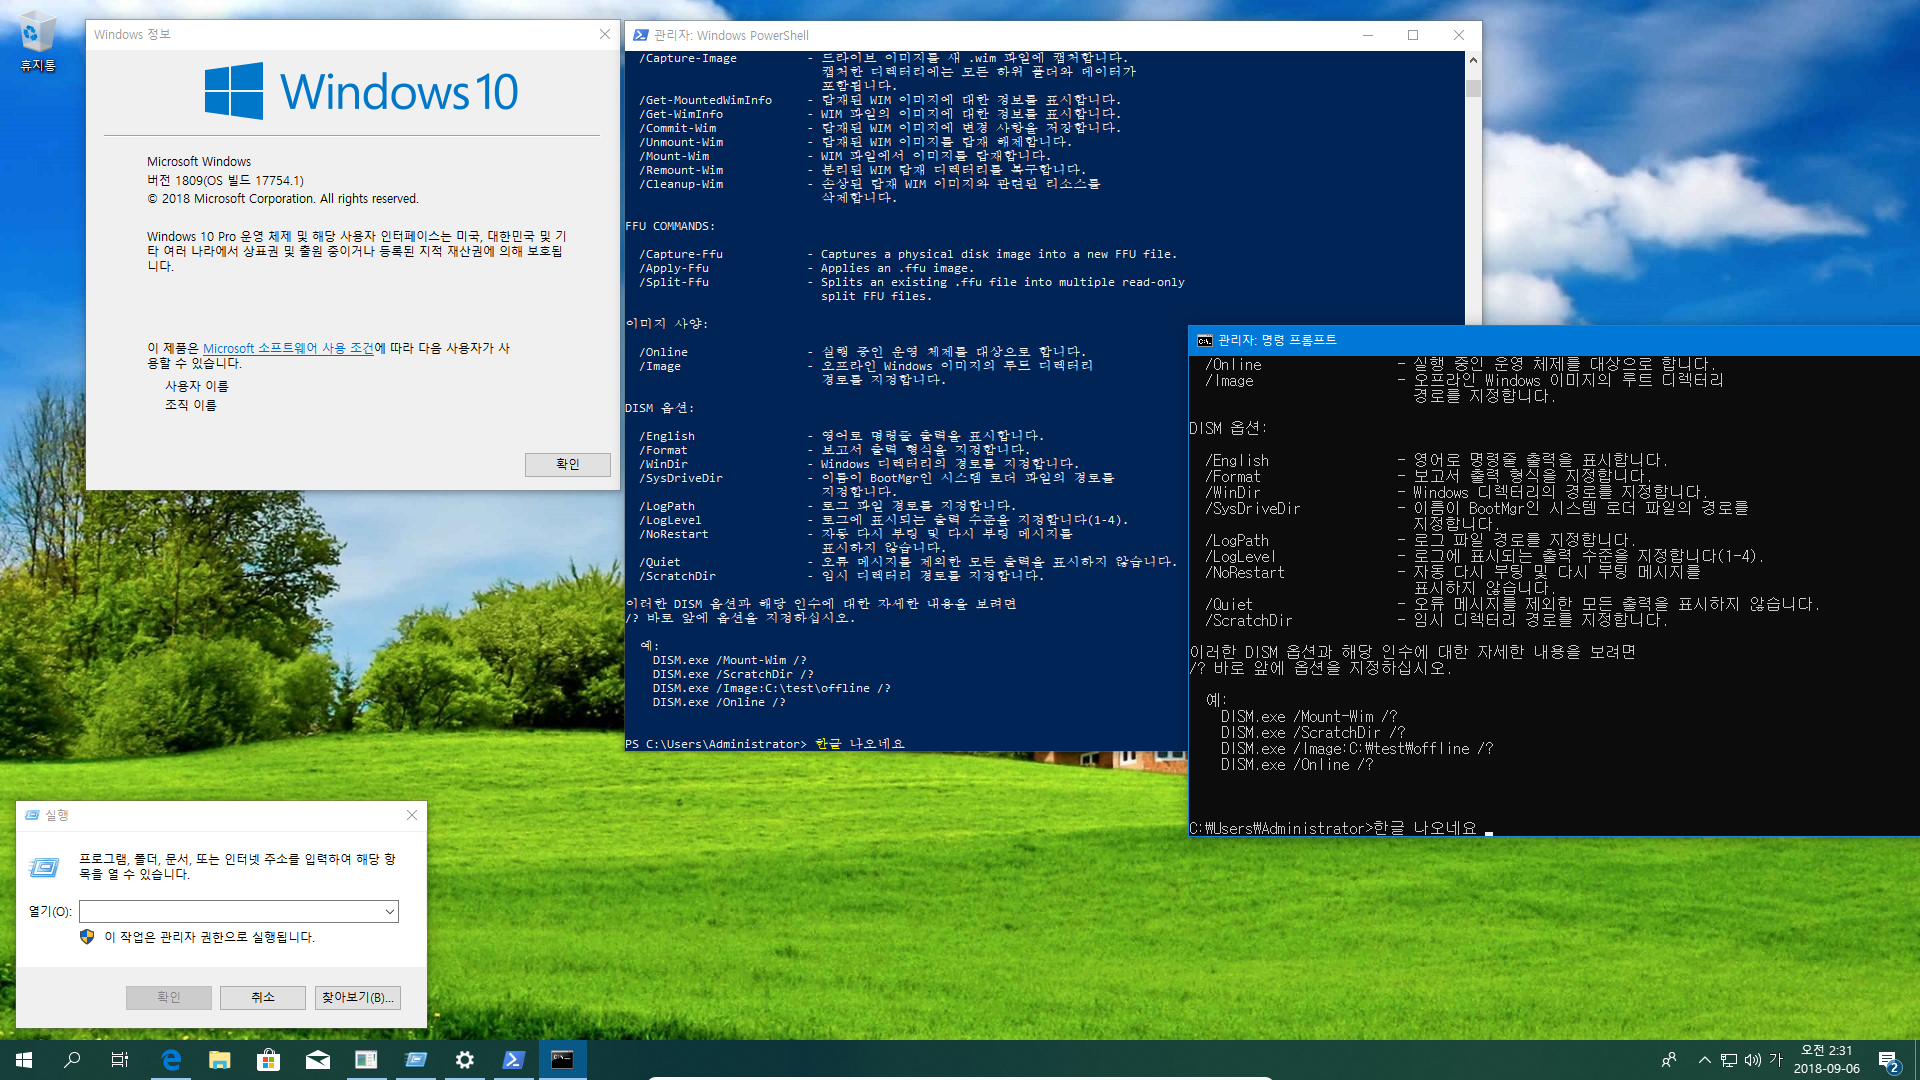Viewport: 1920px width, 1080px height.
Task: Open Microsoft software license terms link
Action: pyautogui.click(x=288, y=348)
